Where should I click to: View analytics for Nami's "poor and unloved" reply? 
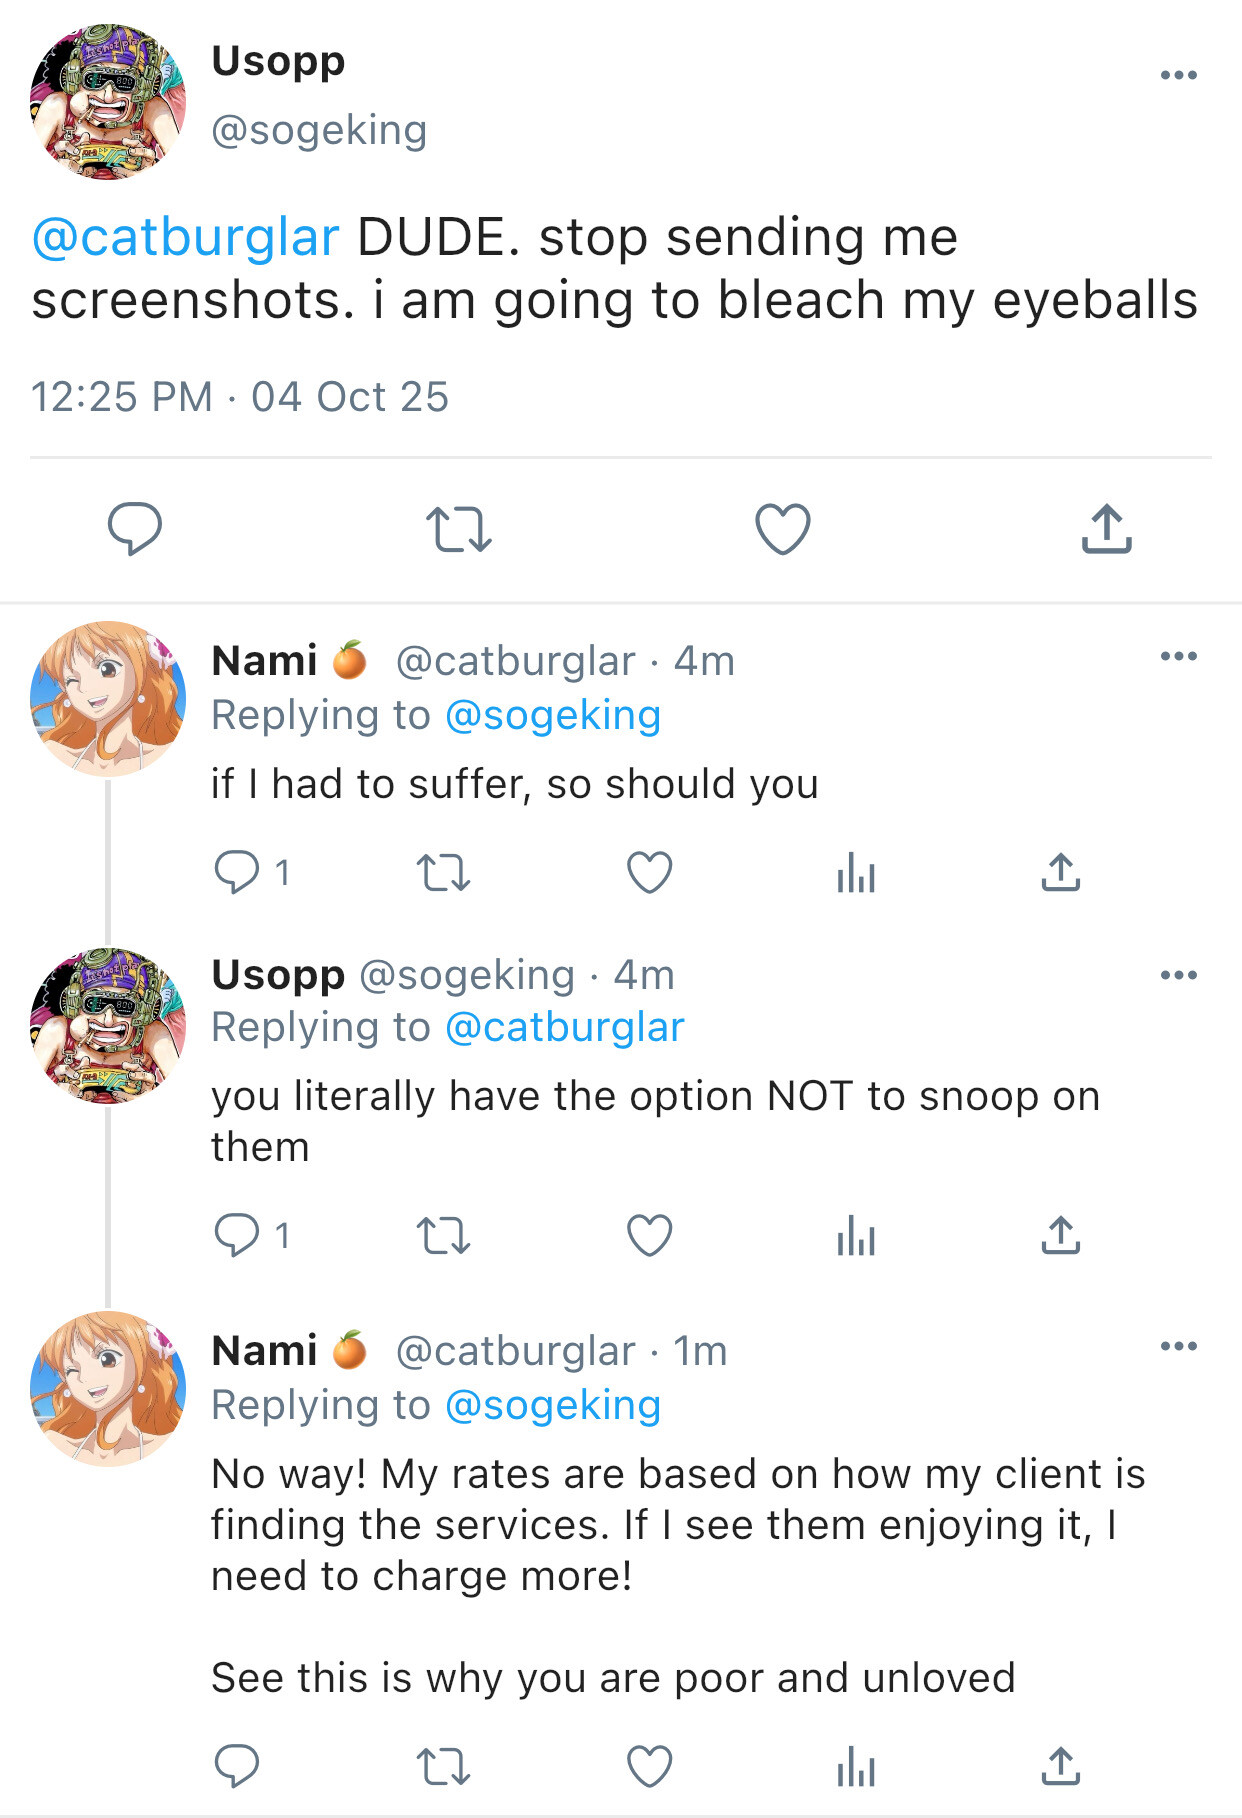click(856, 1766)
